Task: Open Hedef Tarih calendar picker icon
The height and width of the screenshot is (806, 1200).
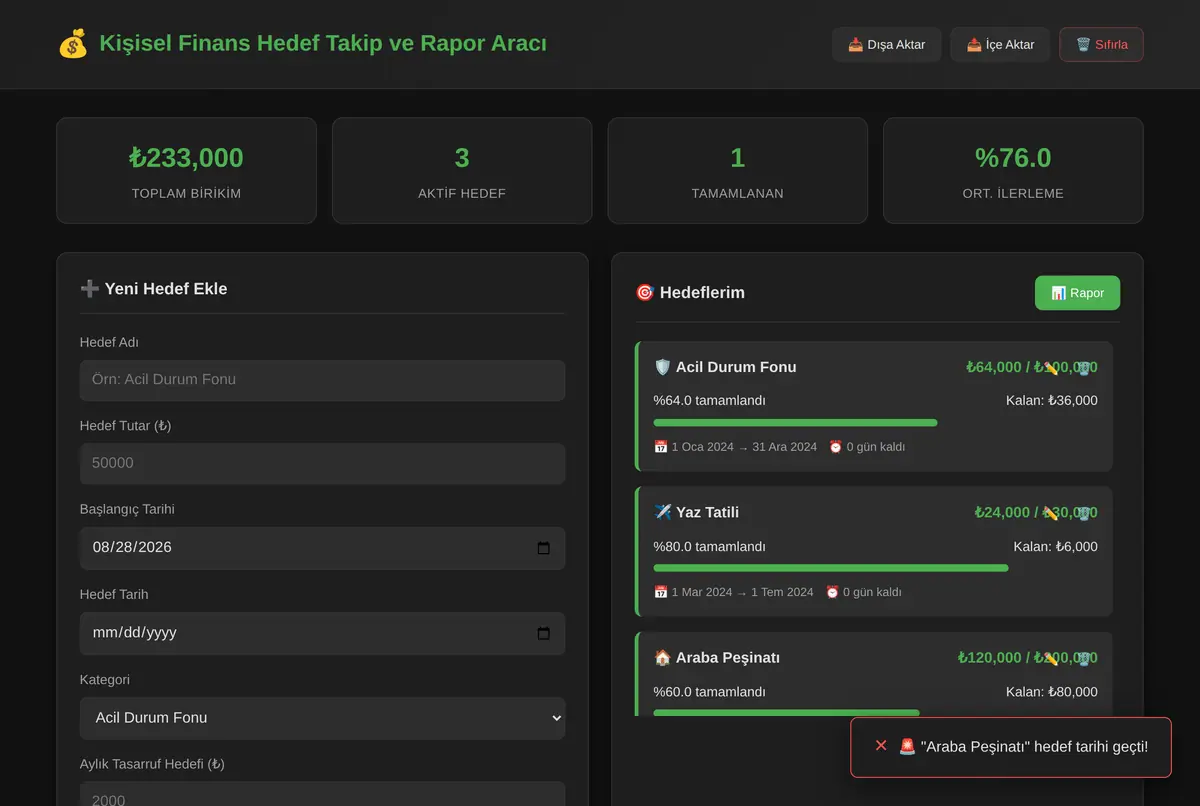Action: pyautogui.click(x=544, y=633)
